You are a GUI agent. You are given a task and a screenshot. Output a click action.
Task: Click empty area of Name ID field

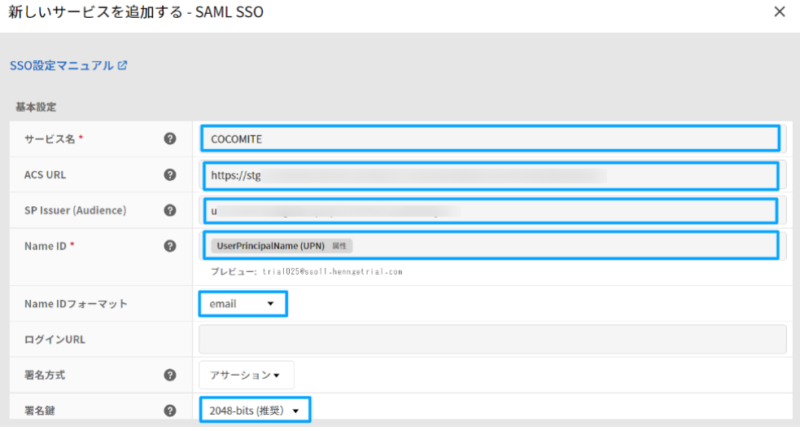pos(560,245)
